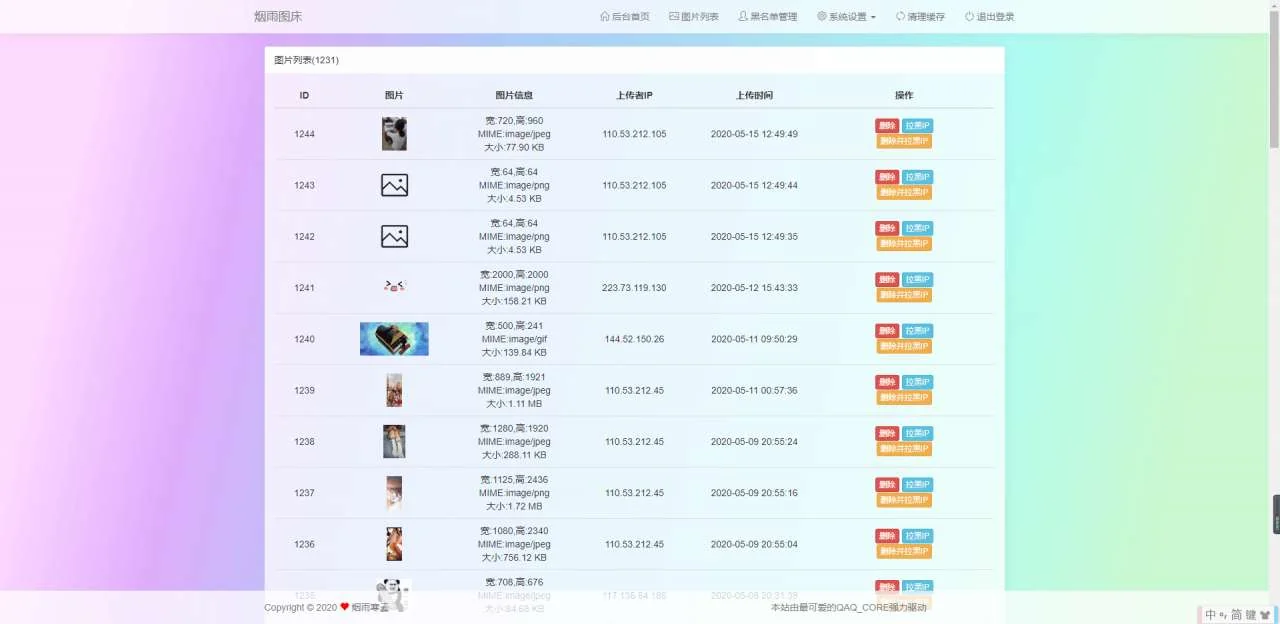Viewport: 1280px width, 624px height.
Task: Open the piano thumbnail in row 1240
Action: click(394, 339)
